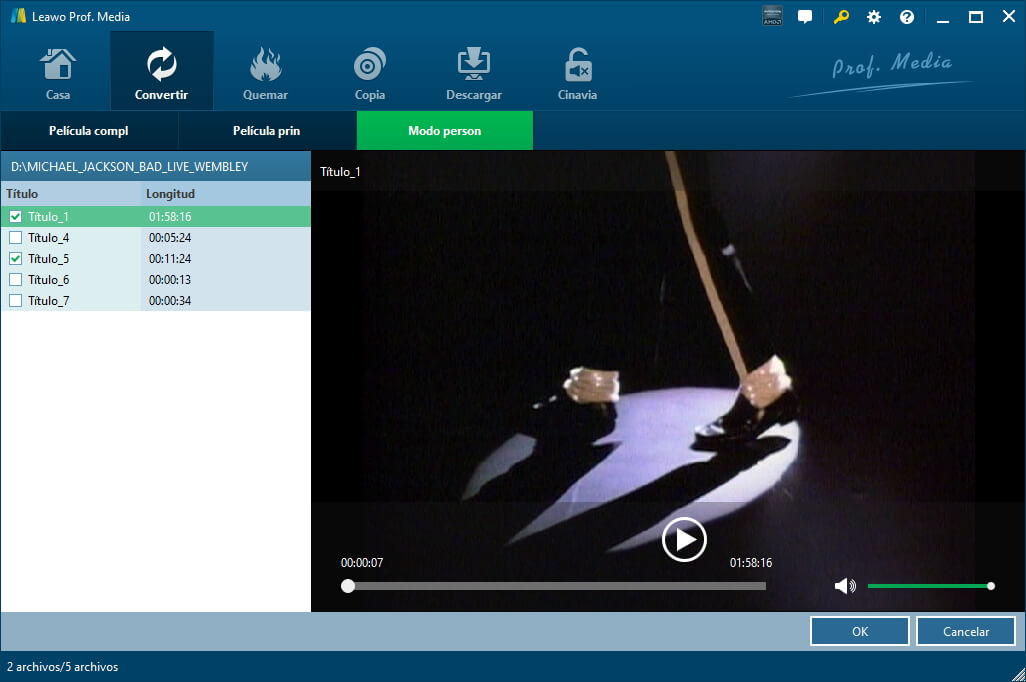Close the Leawo Prof. Media window
The image size is (1026, 682).
pyautogui.click(x=1009, y=16)
